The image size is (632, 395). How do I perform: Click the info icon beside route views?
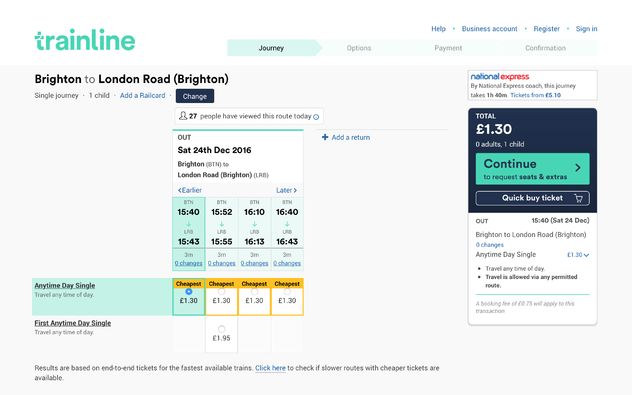point(316,117)
